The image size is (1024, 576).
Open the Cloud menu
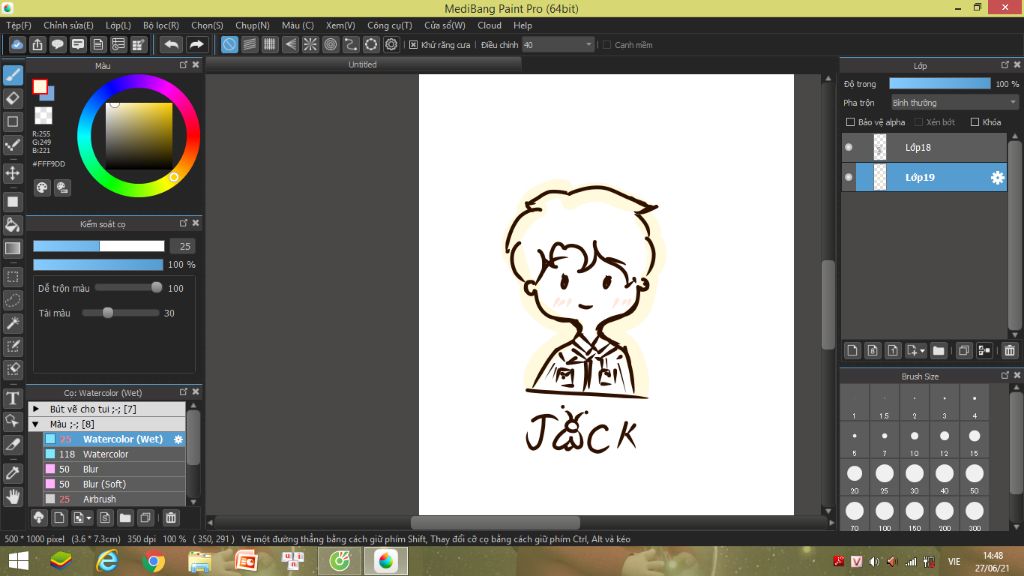click(x=489, y=25)
